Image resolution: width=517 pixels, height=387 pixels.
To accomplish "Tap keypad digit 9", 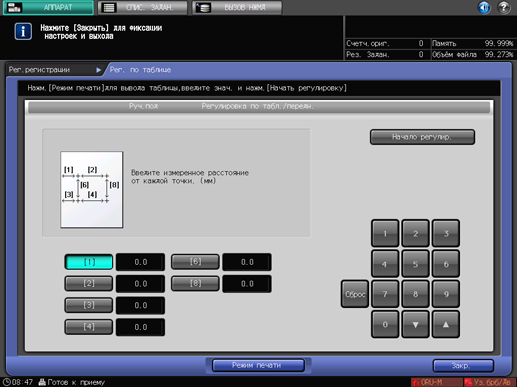I will tap(446, 294).
